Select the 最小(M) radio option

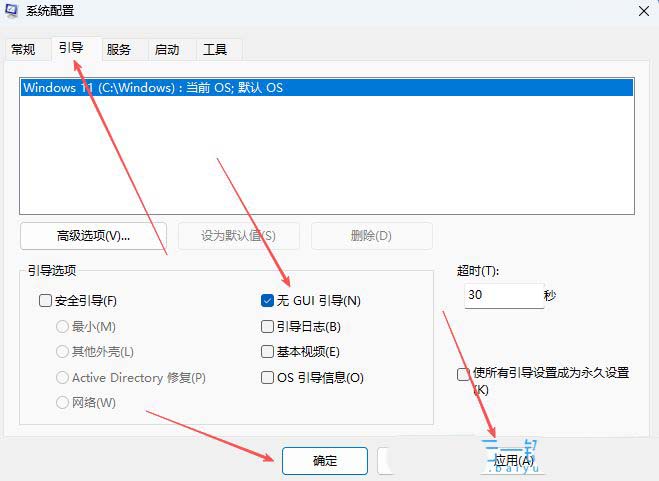pos(62,326)
